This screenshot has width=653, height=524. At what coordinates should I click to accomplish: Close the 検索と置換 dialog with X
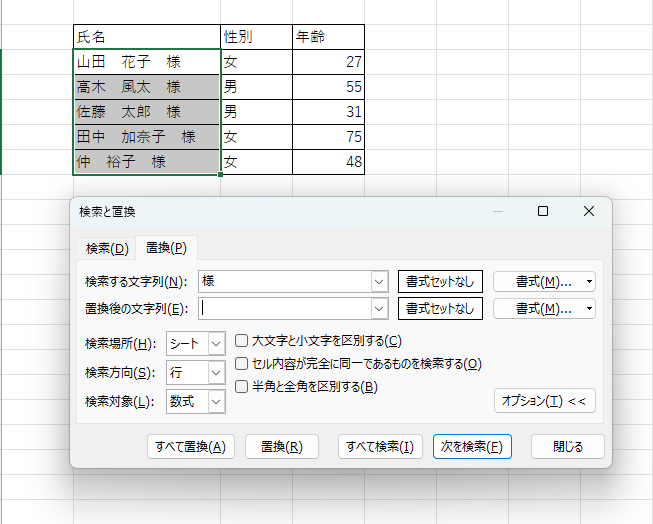[x=589, y=211]
